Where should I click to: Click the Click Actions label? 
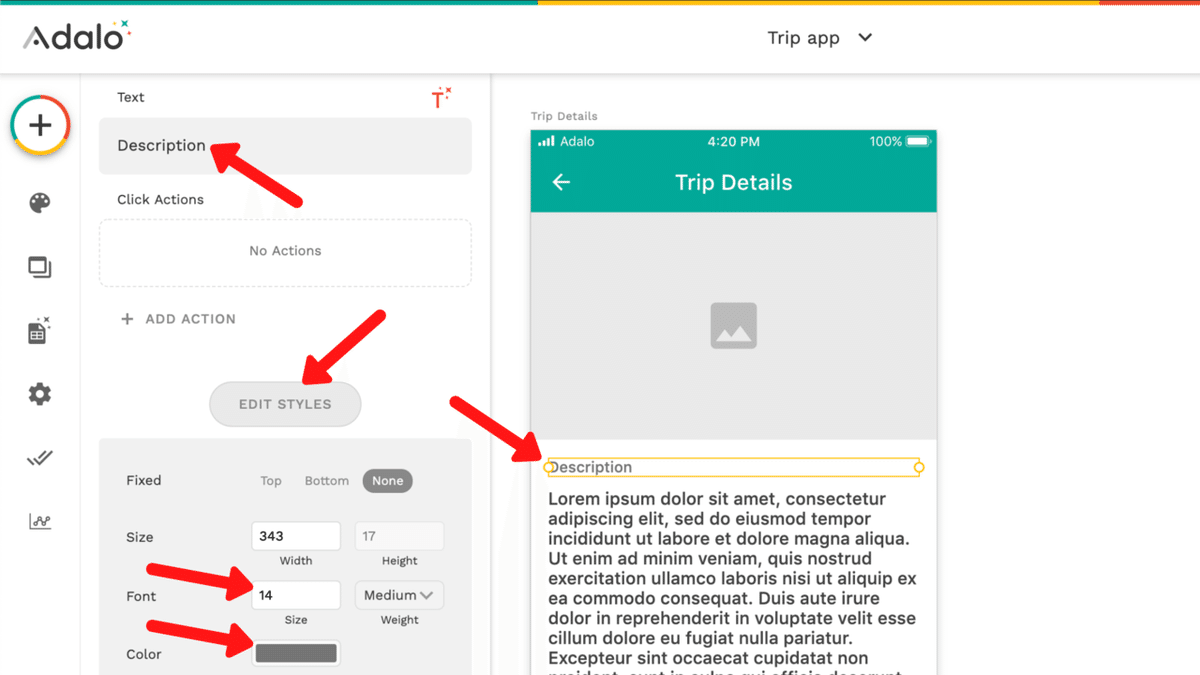(x=160, y=199)
